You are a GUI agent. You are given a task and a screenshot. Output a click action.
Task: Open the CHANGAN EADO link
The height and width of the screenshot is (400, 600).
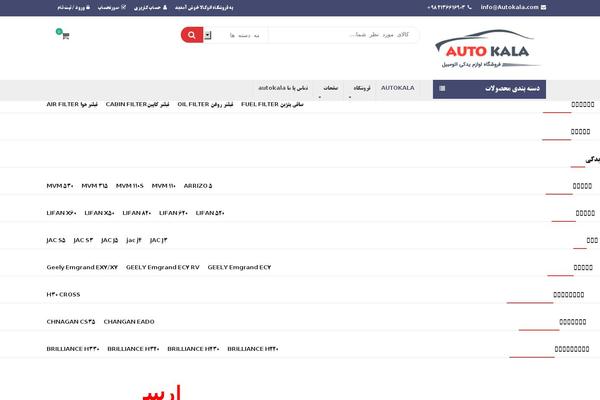click(x=129, y=322)
